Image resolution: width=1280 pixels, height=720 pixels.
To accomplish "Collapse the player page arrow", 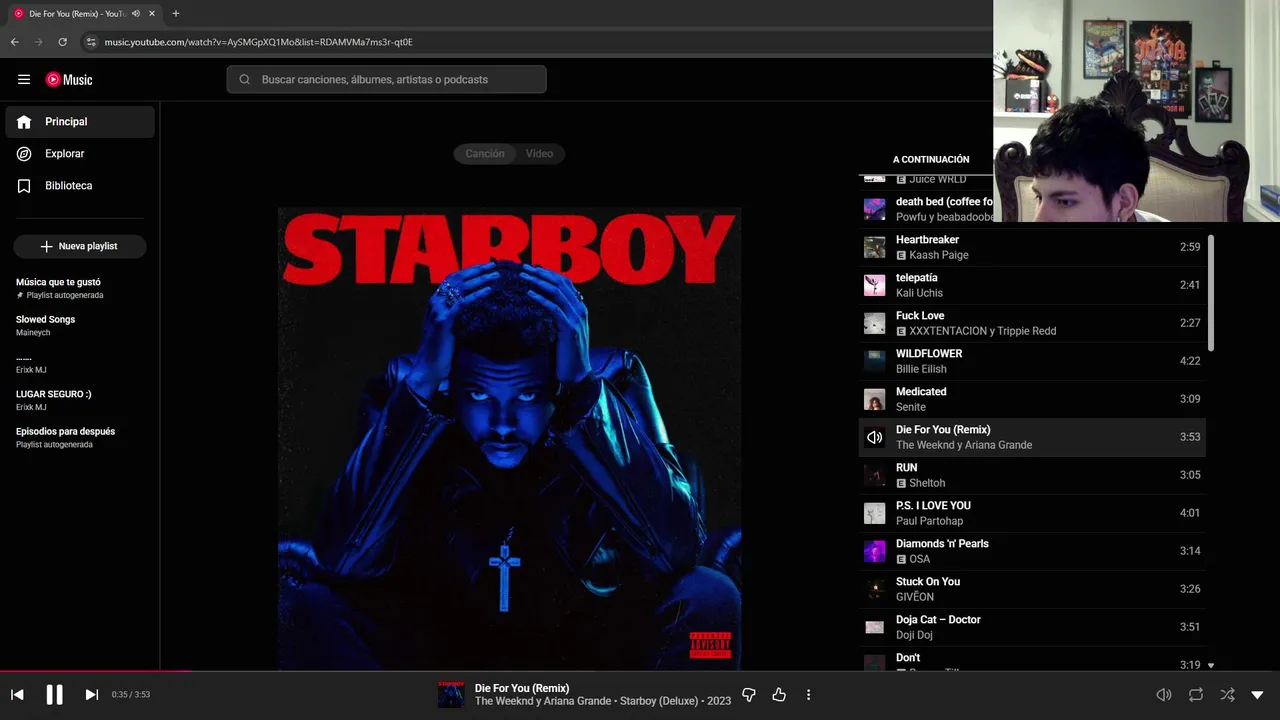I will click(x=1258, y=695).
